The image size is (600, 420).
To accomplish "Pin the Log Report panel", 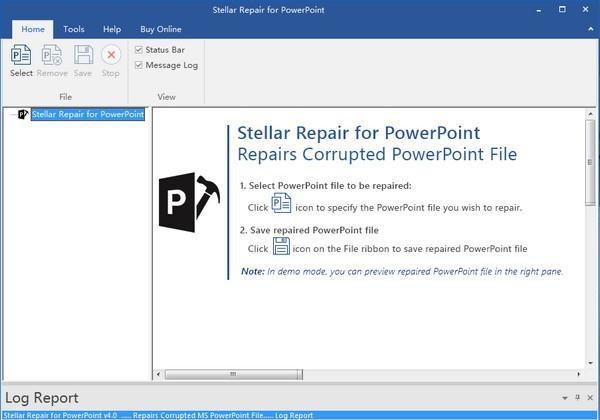I will coord(577,397).
